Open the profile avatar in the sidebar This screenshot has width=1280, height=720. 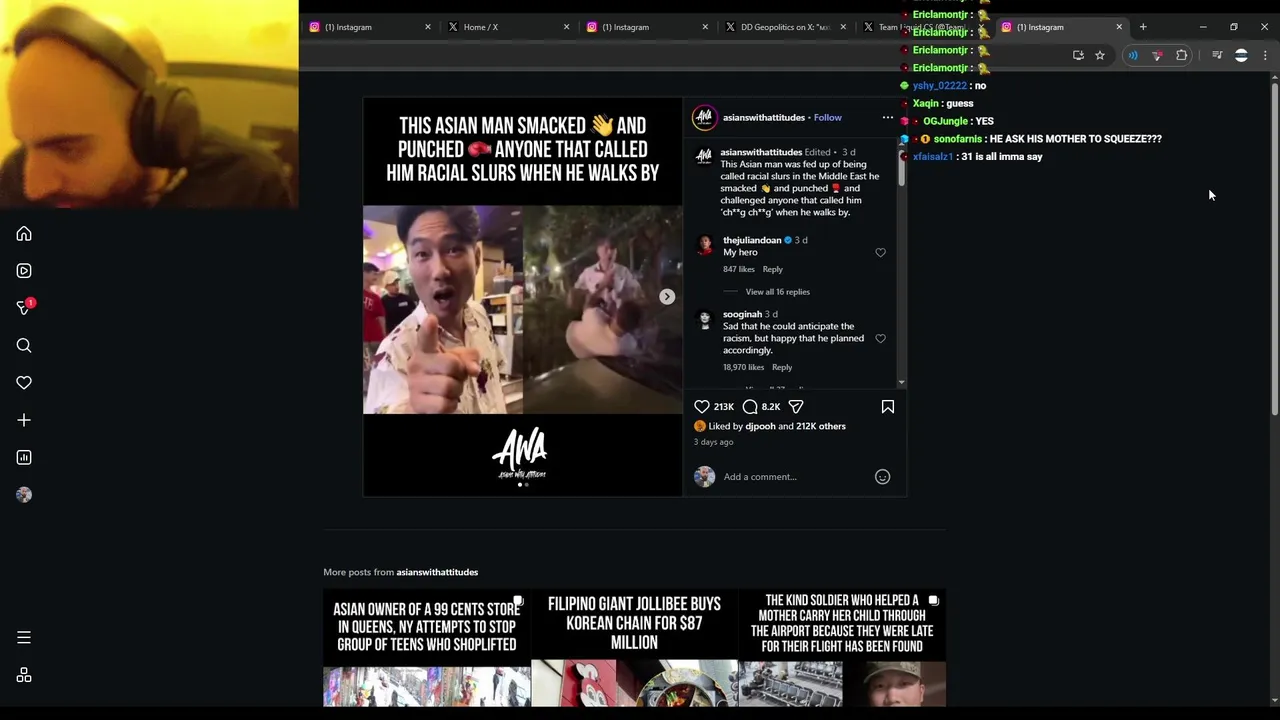24,495
